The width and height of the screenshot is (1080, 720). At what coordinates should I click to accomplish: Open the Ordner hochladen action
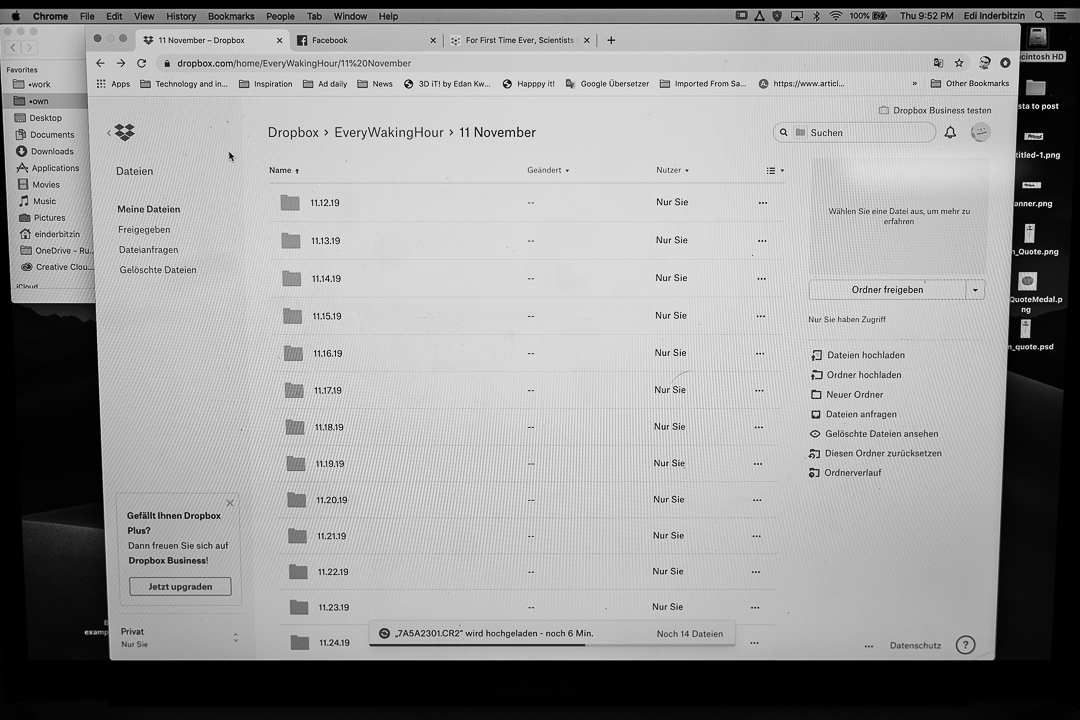pos(864,375)
